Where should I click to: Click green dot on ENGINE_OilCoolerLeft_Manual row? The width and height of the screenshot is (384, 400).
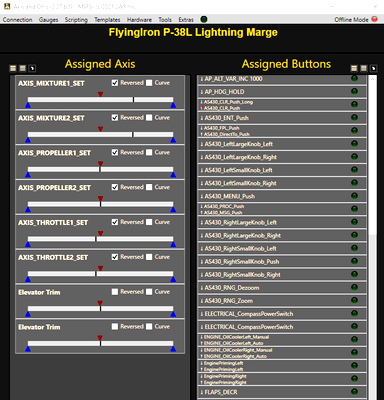(354, 339)
